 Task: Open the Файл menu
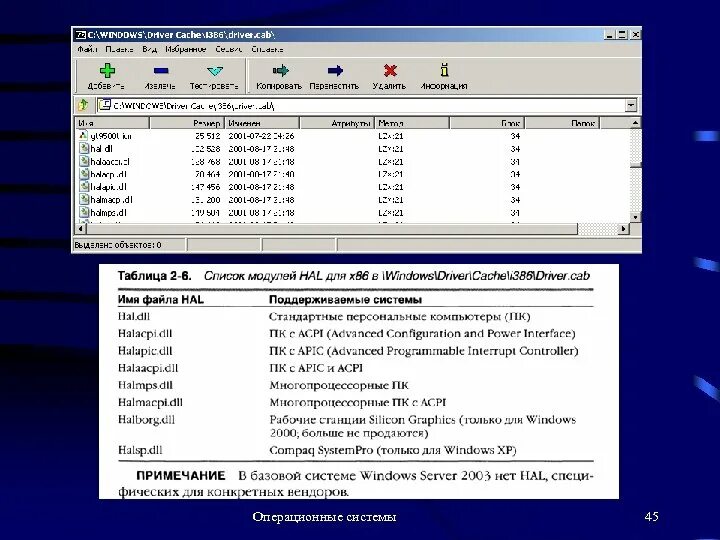pyautogui.click(x=87, y=49)
